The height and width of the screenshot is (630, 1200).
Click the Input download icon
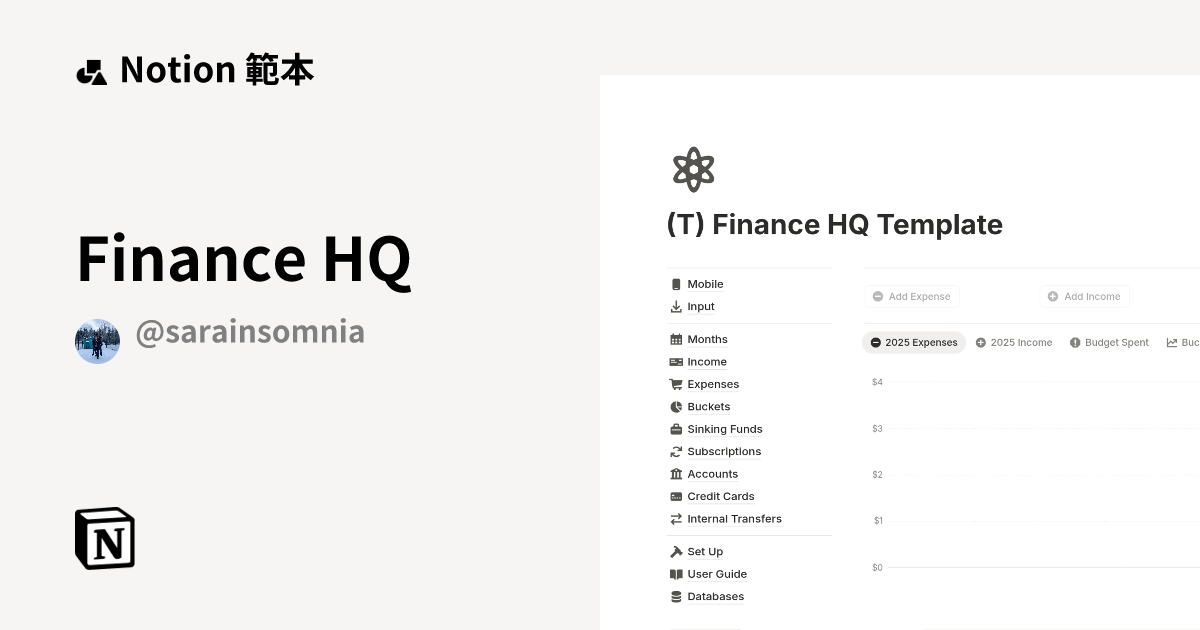(676, 306)
